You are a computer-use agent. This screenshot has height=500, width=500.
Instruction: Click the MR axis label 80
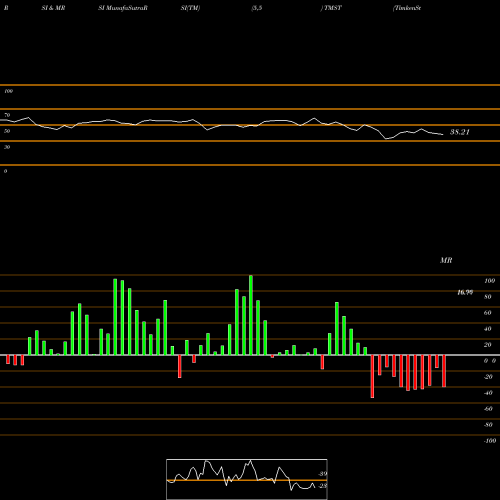pyautogui.click(x=488, y=297)
